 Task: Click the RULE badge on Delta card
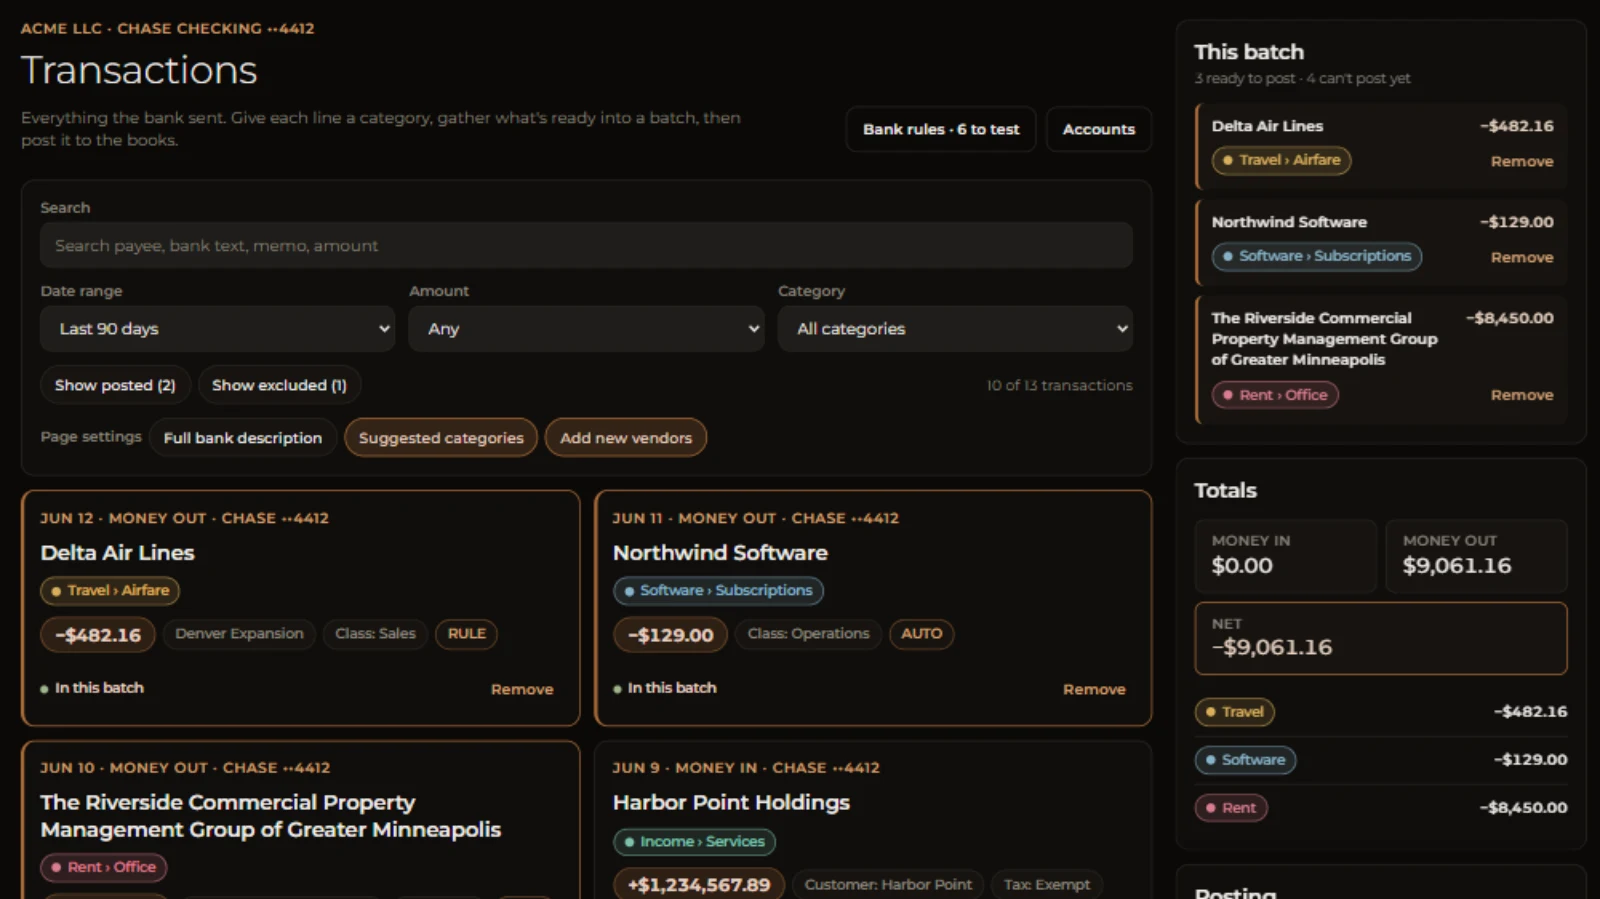pyautogui.click(x=466, y=634)
